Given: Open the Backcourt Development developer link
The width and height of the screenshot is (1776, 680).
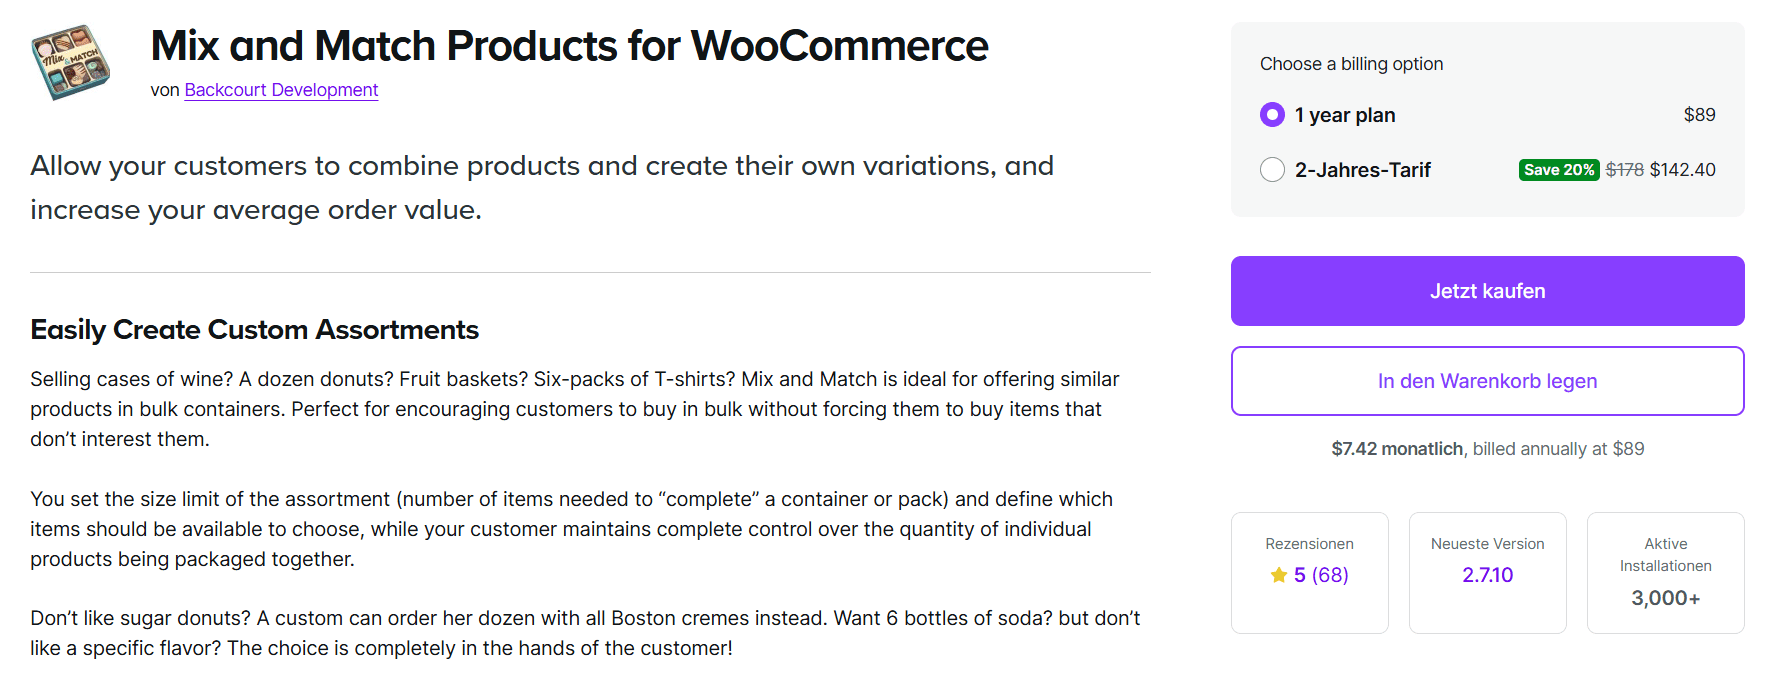Looking at the screenshot, I should point(281,90).
